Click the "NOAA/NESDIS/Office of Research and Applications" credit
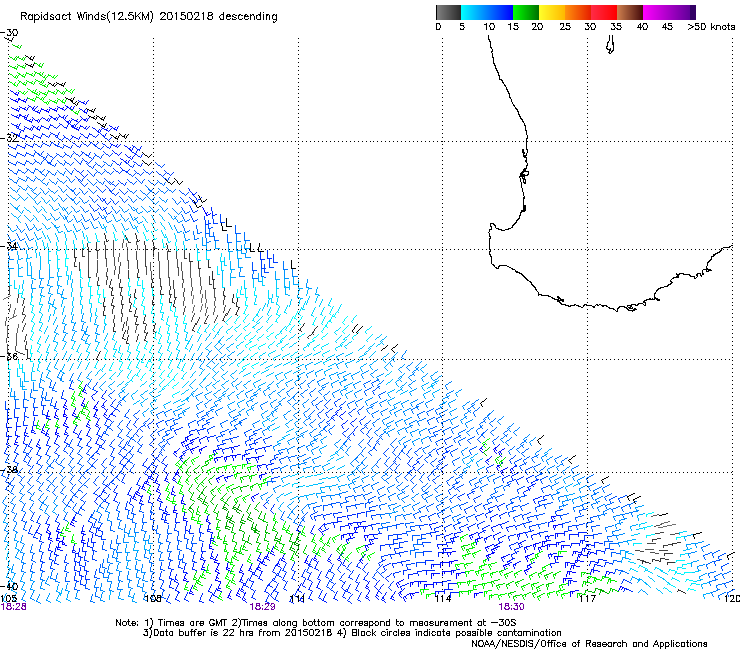 (x=589, y=644)
